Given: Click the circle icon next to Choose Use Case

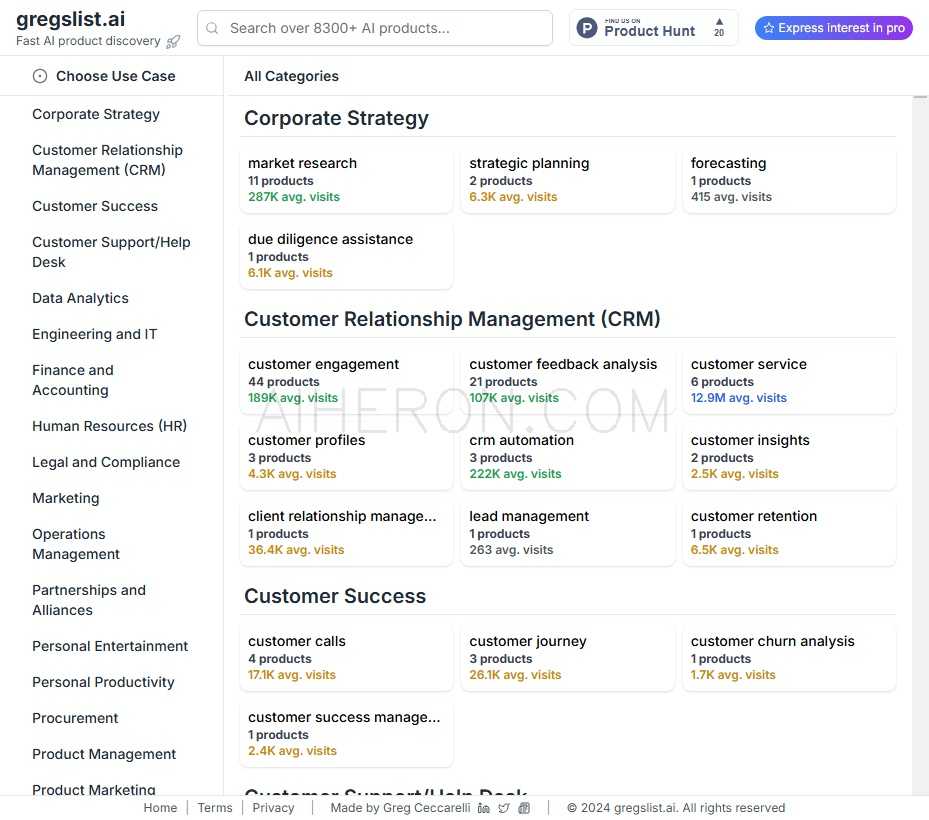Looking at the screenshot, I should (40, 76).
